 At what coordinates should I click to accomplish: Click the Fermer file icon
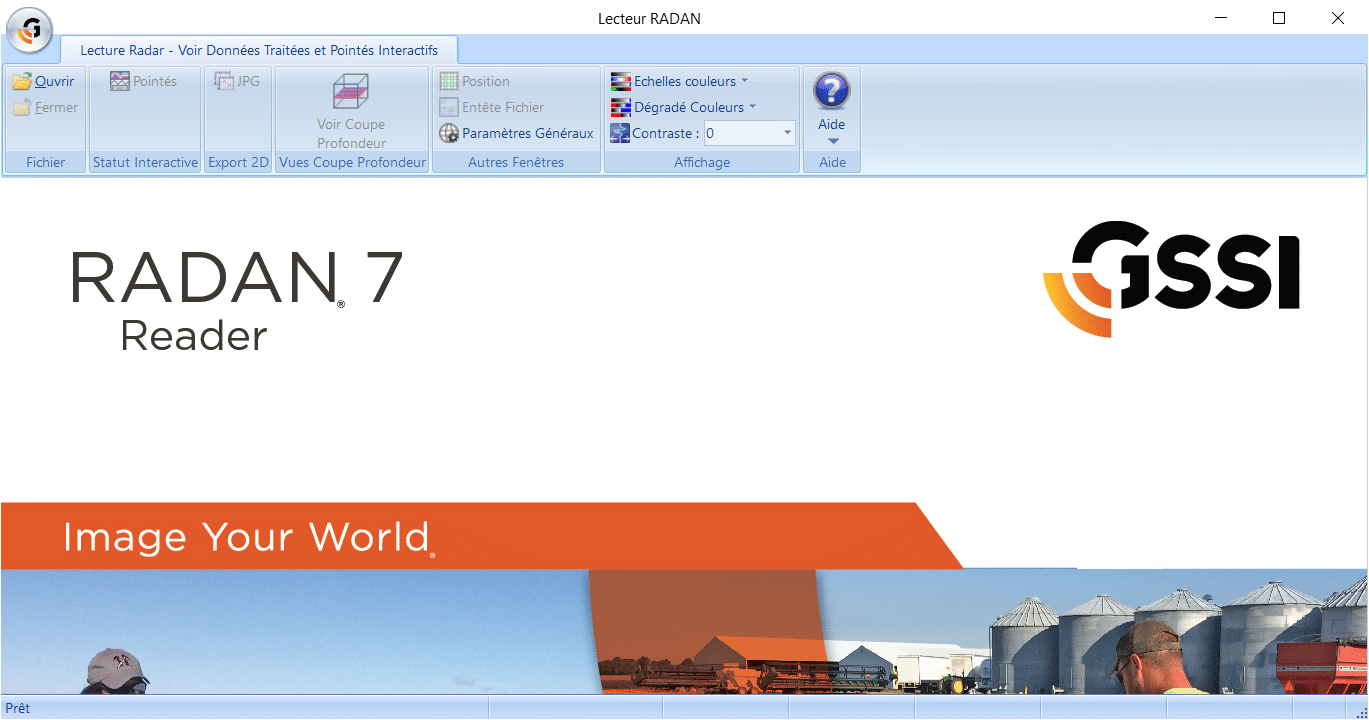(x=22, y=108)
